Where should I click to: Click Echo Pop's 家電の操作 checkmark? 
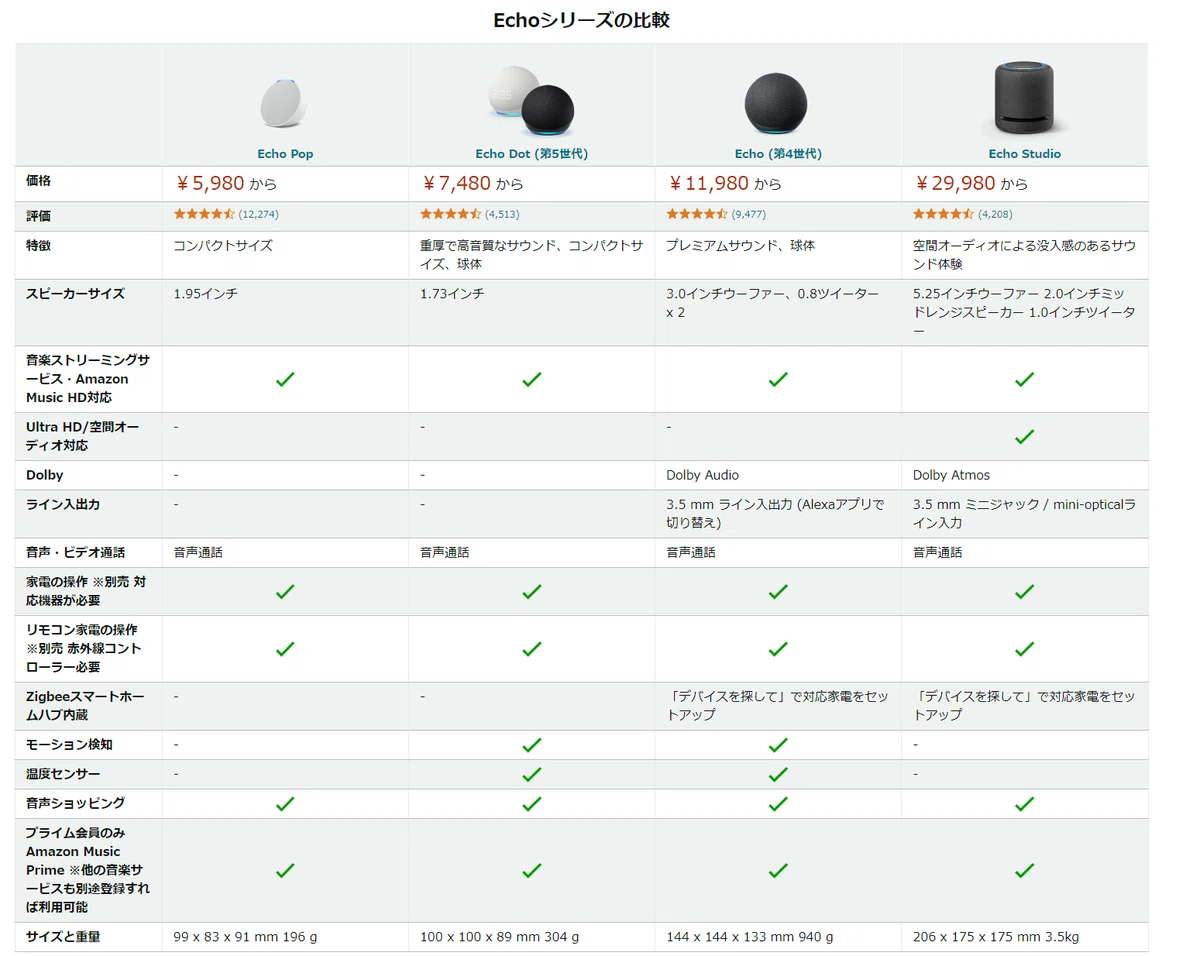click(285, 591)
